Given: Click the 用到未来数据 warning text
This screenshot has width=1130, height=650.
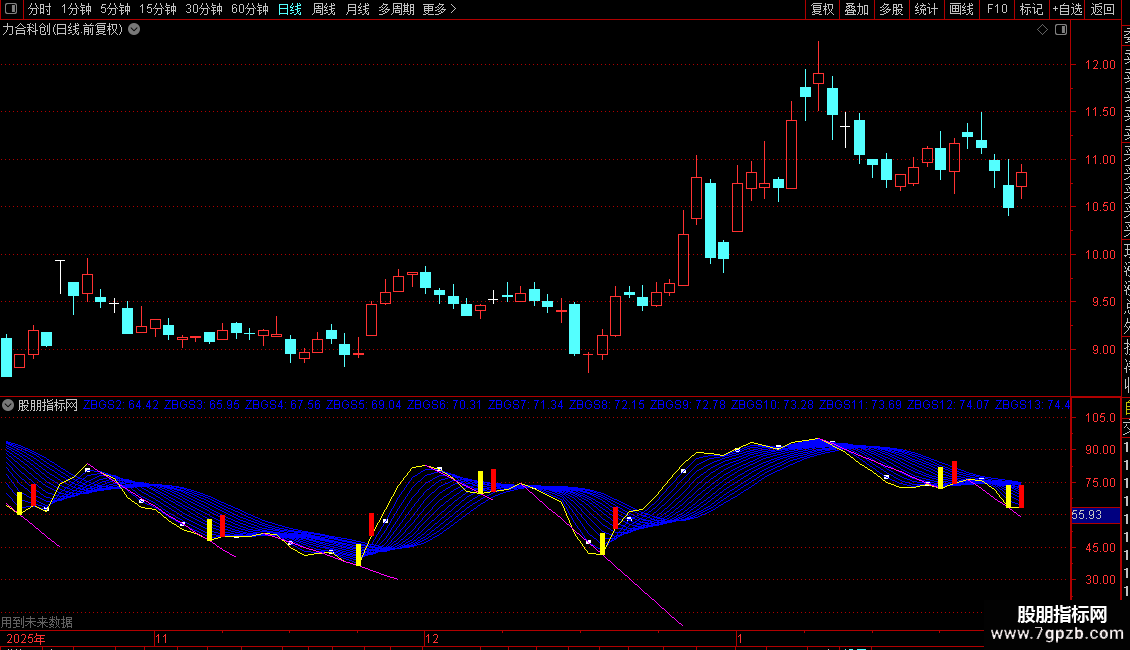Looking at the screenshot, I should tap(37, 622).
